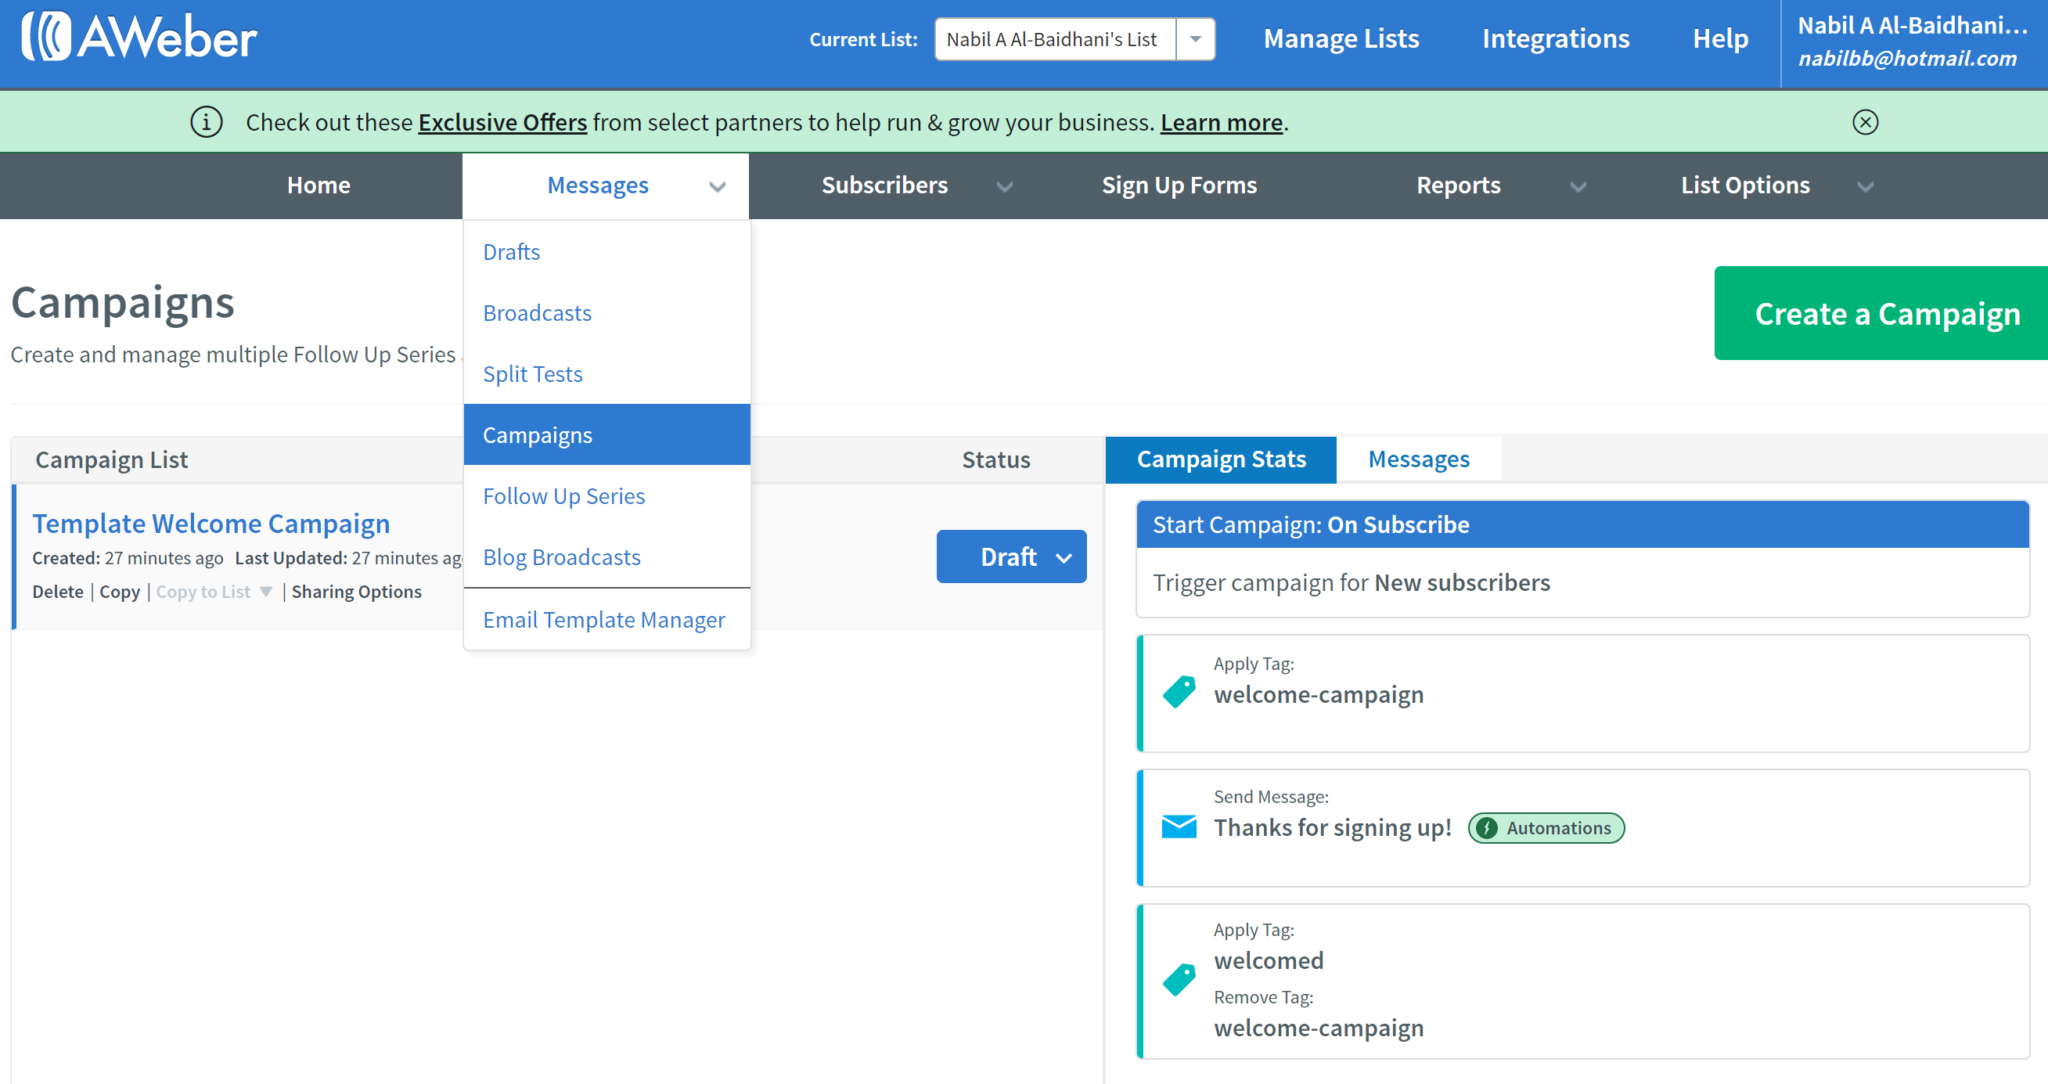Open the Copy to List dropdown
Viewport: 2048px width, 1084px height.
click(214, 592)
